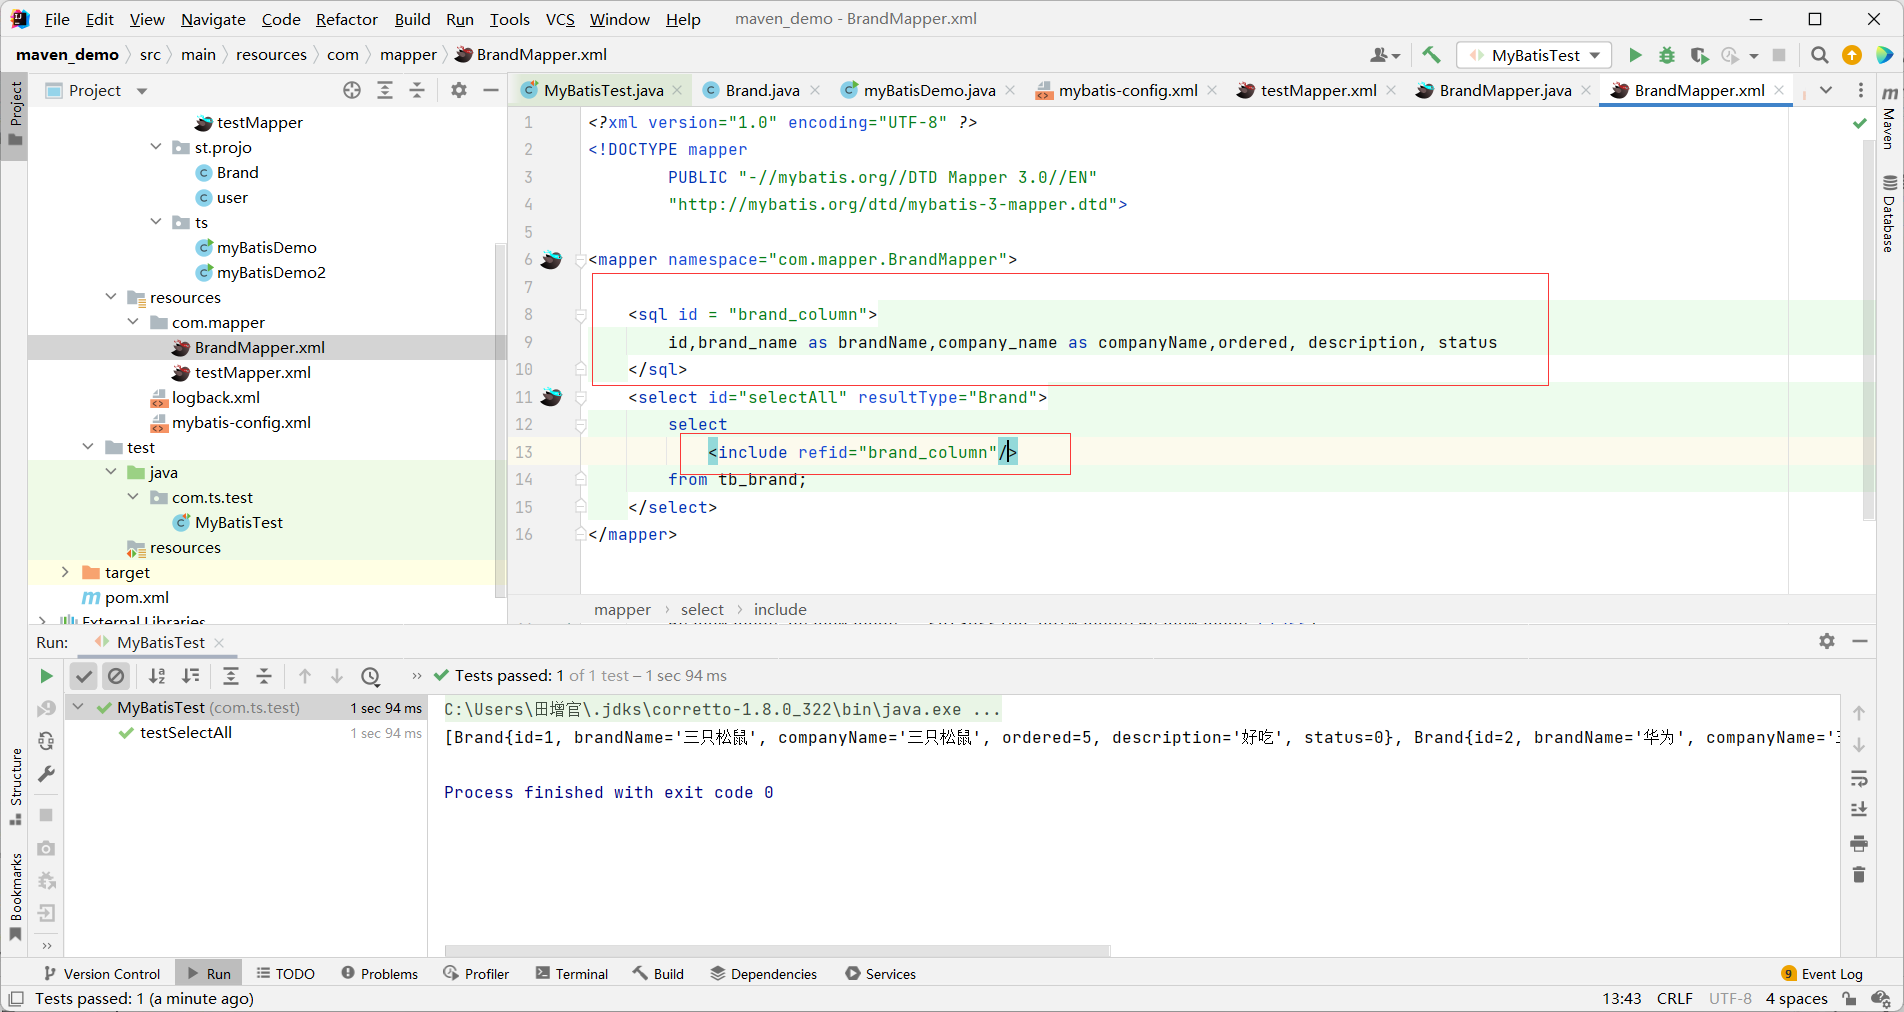Toggle show ignored tests button
This screenshot has width=1904, height=1012.
pyautogui.click(x=116, y=676)
